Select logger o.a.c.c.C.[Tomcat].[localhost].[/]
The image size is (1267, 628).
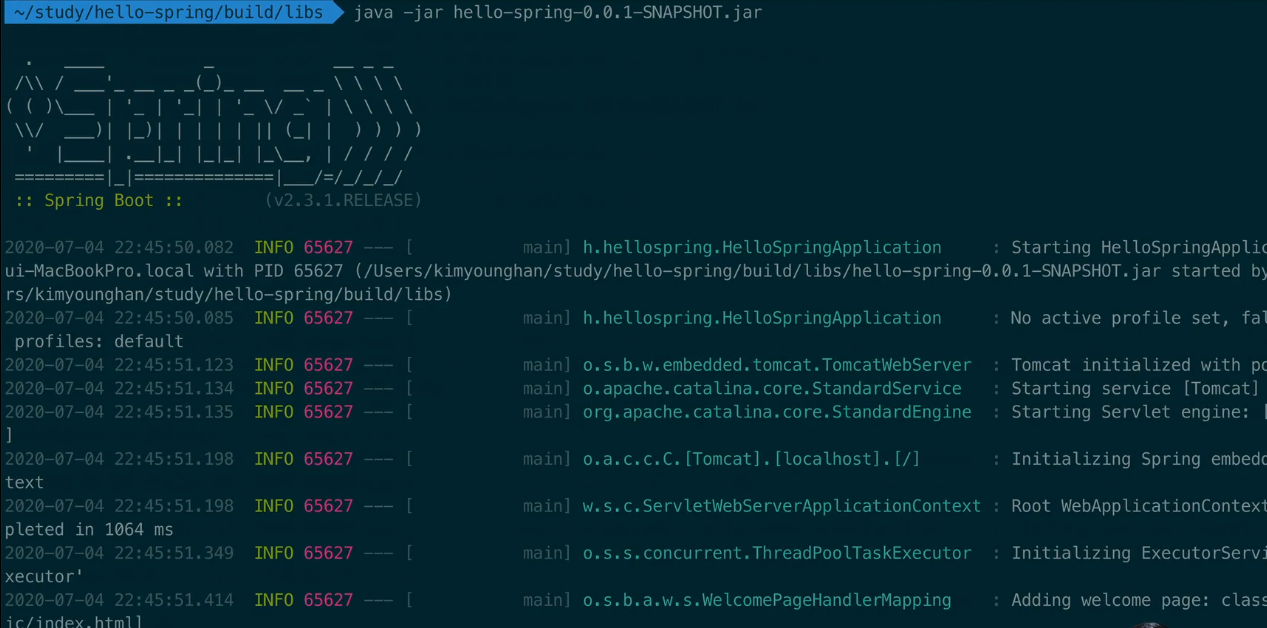pyautogui.click(x=752, y=459)
